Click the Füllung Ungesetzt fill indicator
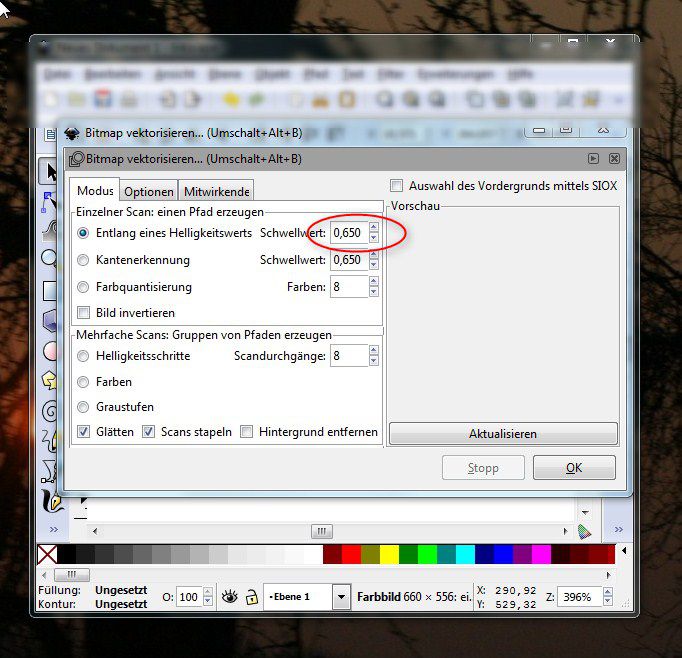This screenshot has width=682, height=658. point(121,590)
